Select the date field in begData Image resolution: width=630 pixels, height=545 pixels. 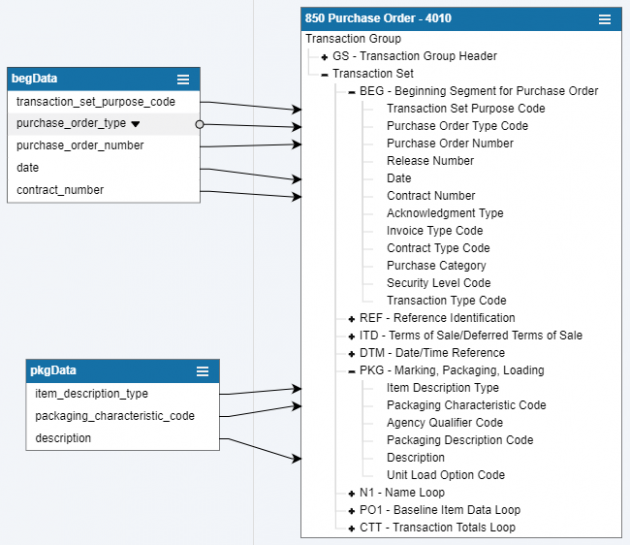tap(104, 168)
